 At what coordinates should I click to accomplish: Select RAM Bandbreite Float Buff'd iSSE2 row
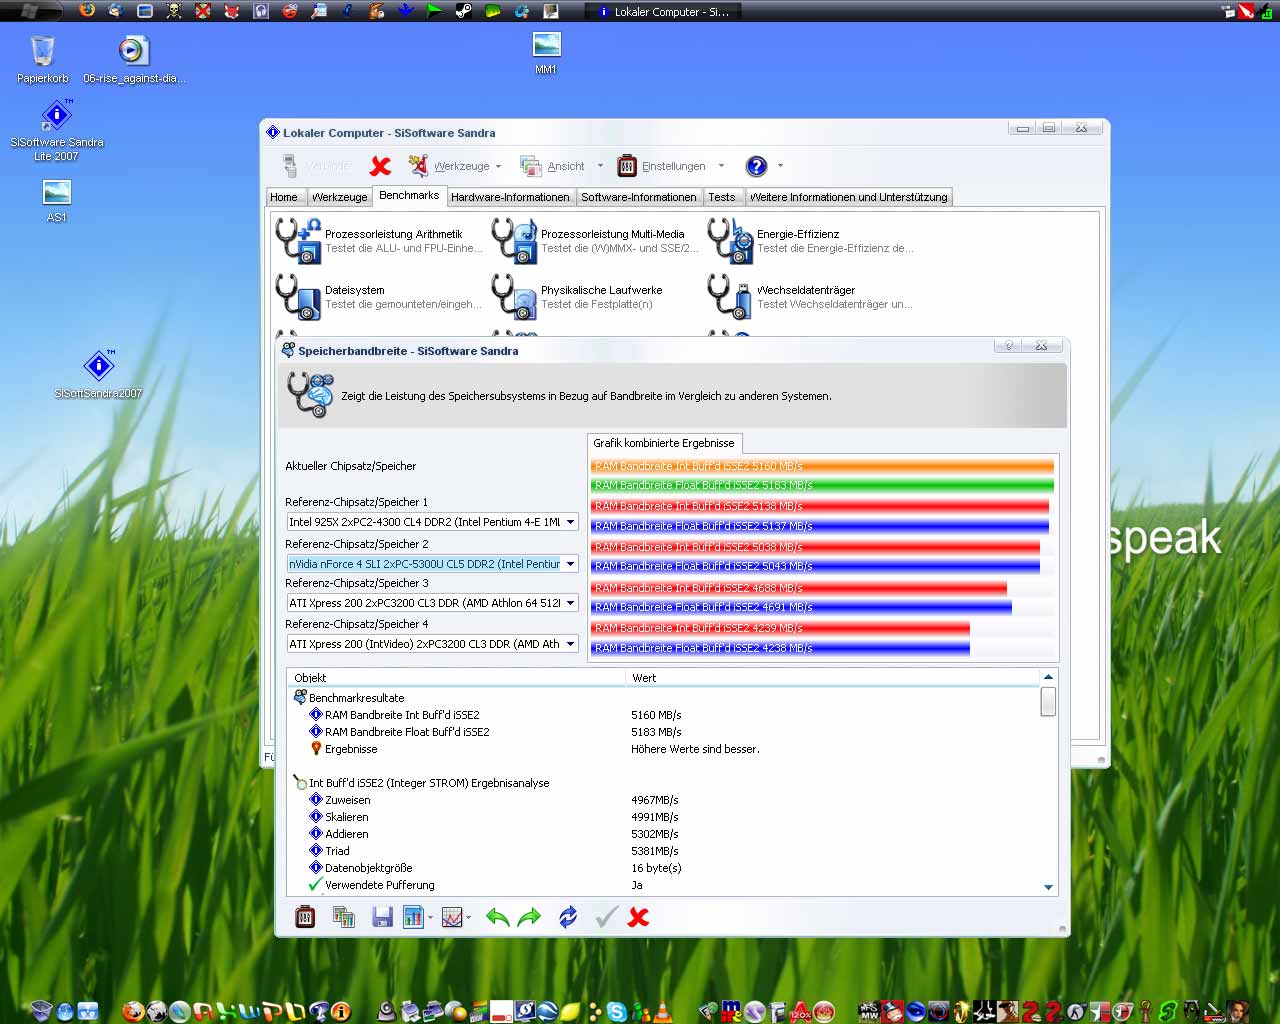407,732
